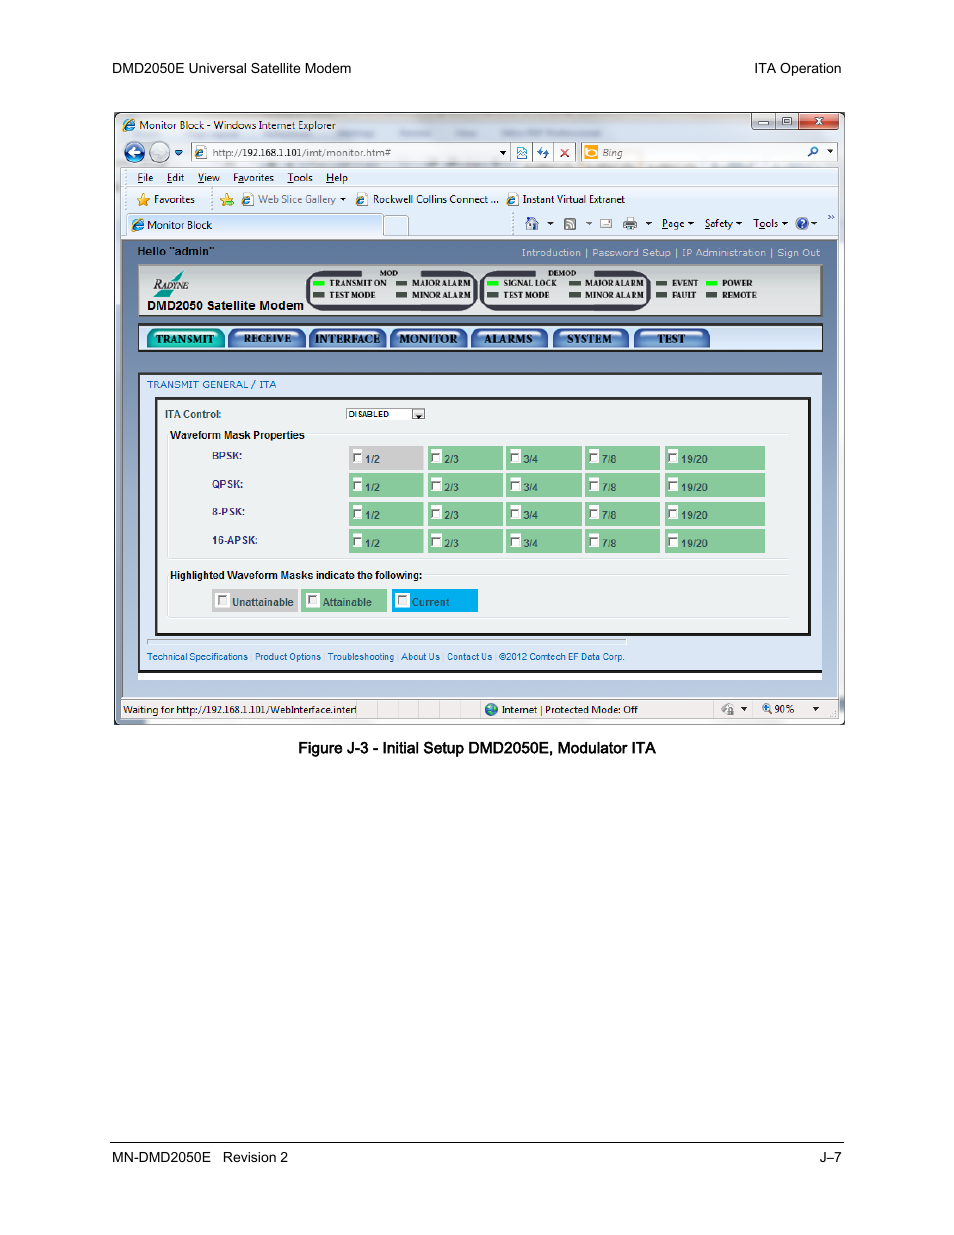Image resolution: width=954 pixels, height=1235 pixels.
Task: Open Recent Pages dropdown arrow
Action: click(x=179, y=153)
